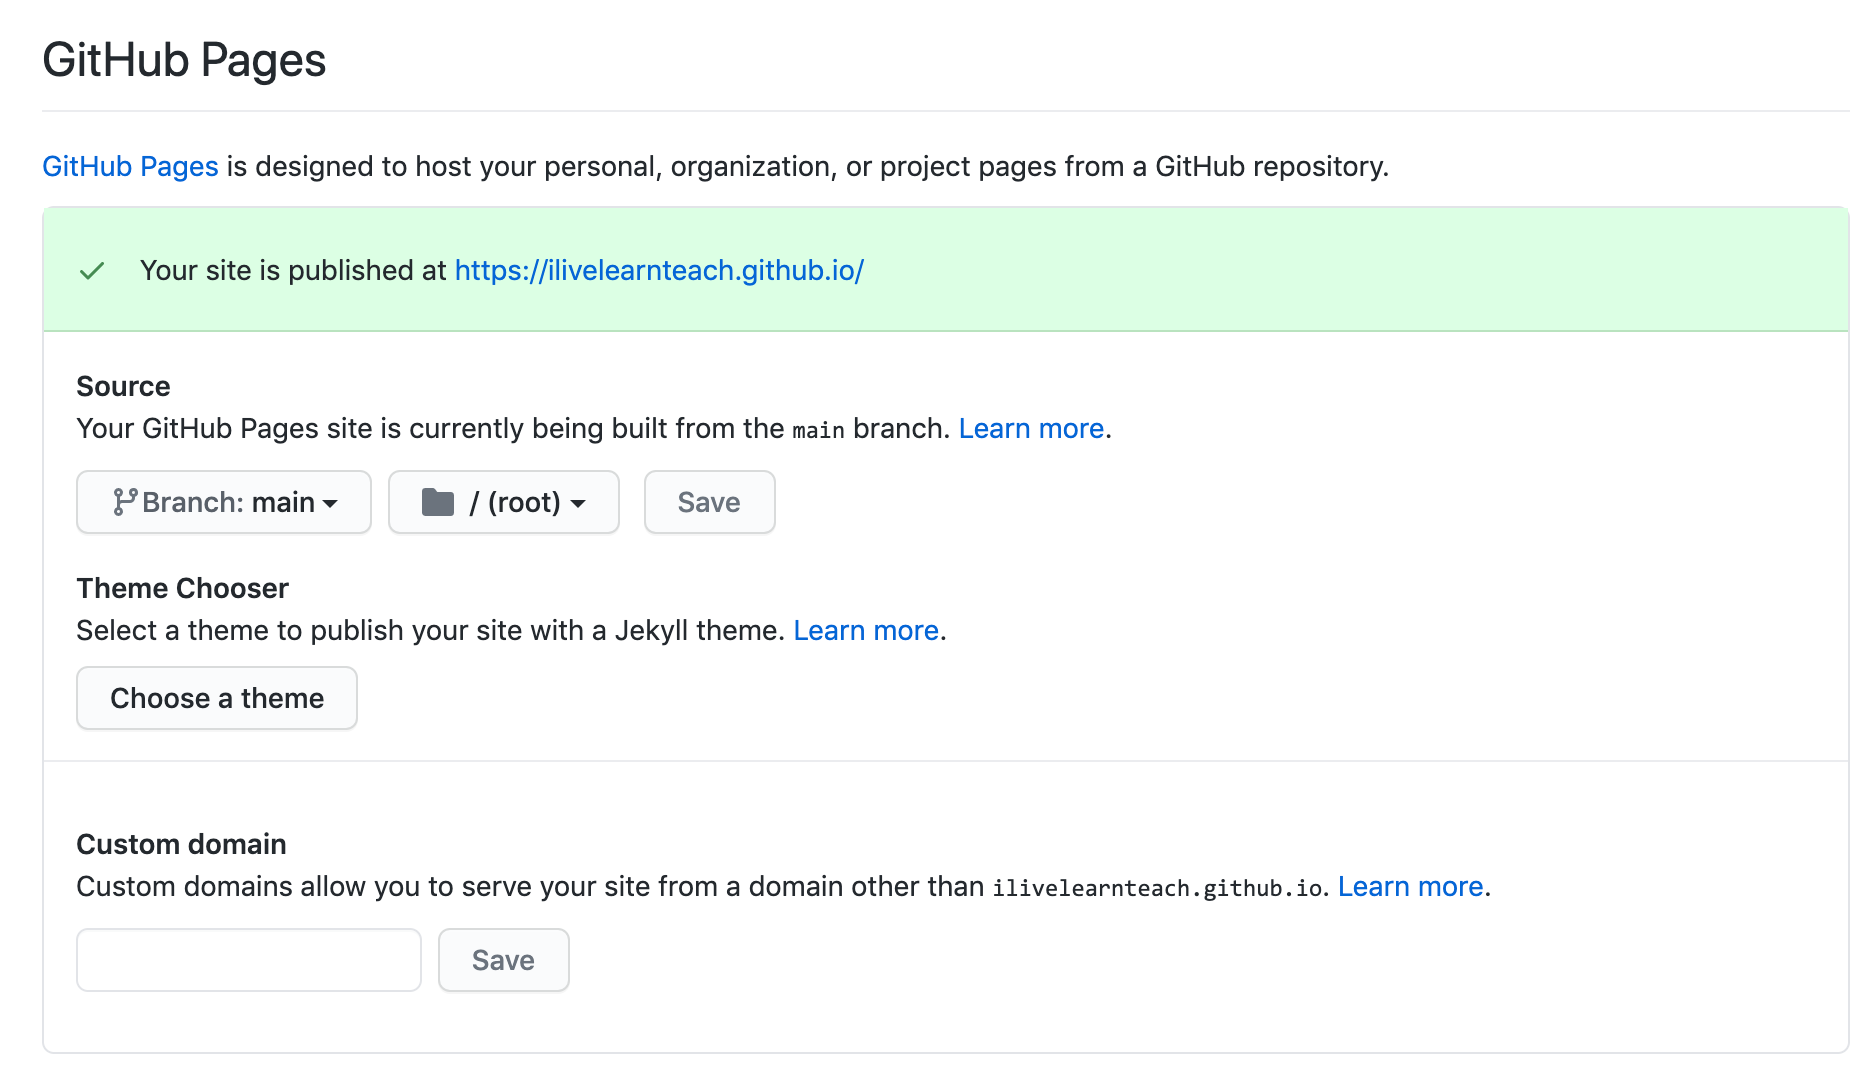The image size is (1874, 1088).
Task: Click the git branch icon
Action: pos(124,502)
